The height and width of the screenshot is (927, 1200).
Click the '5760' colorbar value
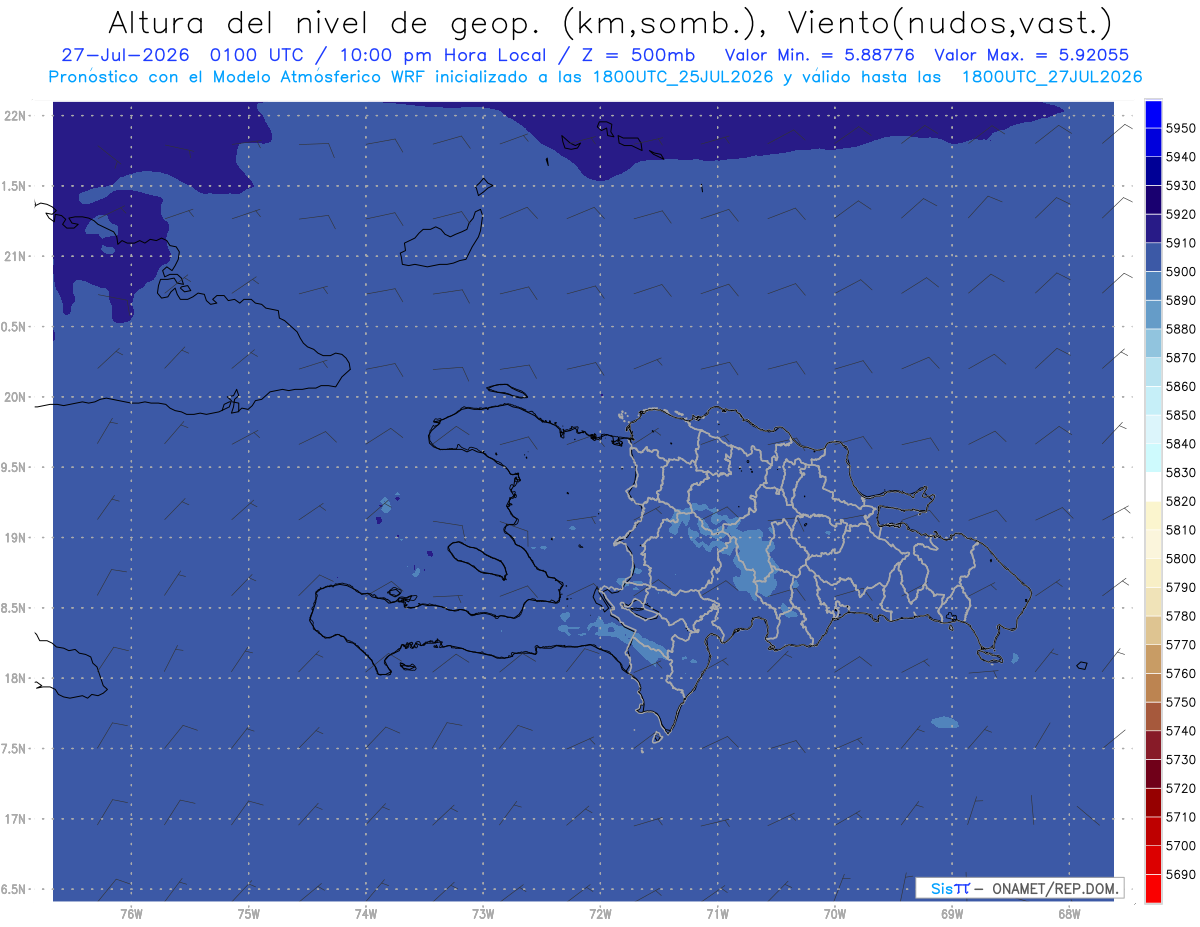pyautogui.click(x=1181, y=673)
